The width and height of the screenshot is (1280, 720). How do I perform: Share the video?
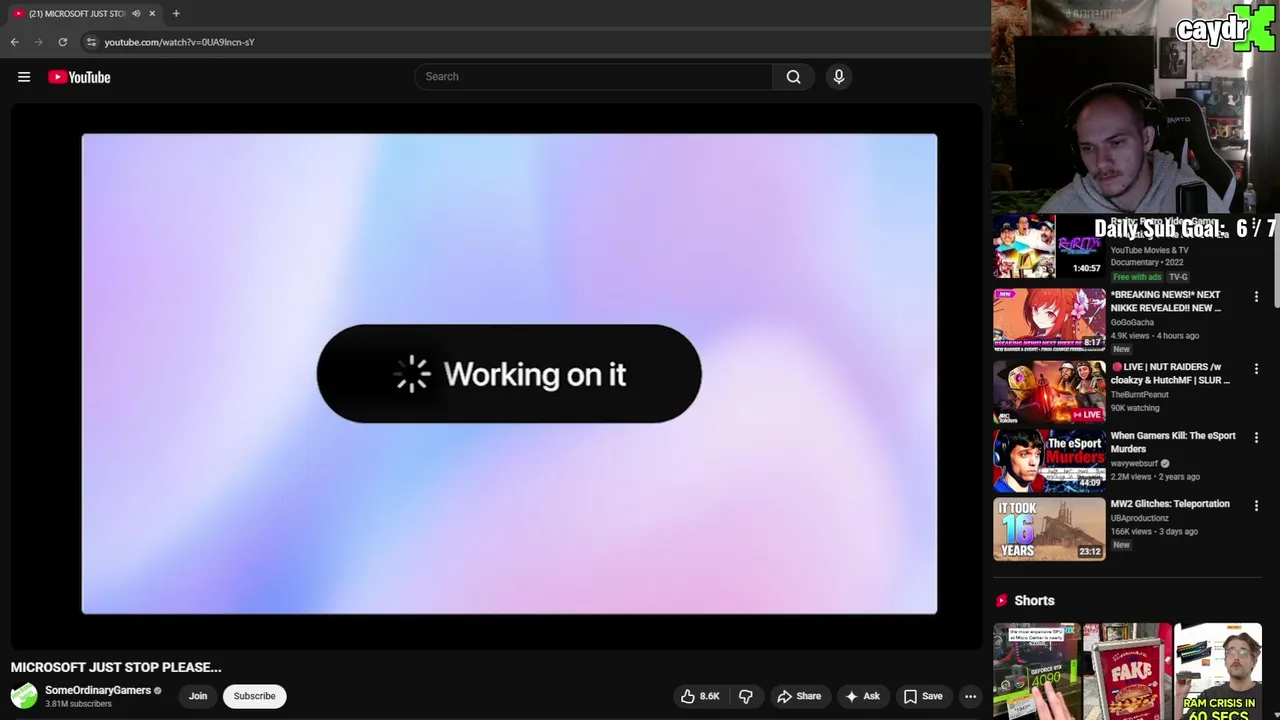coord(799,696)
